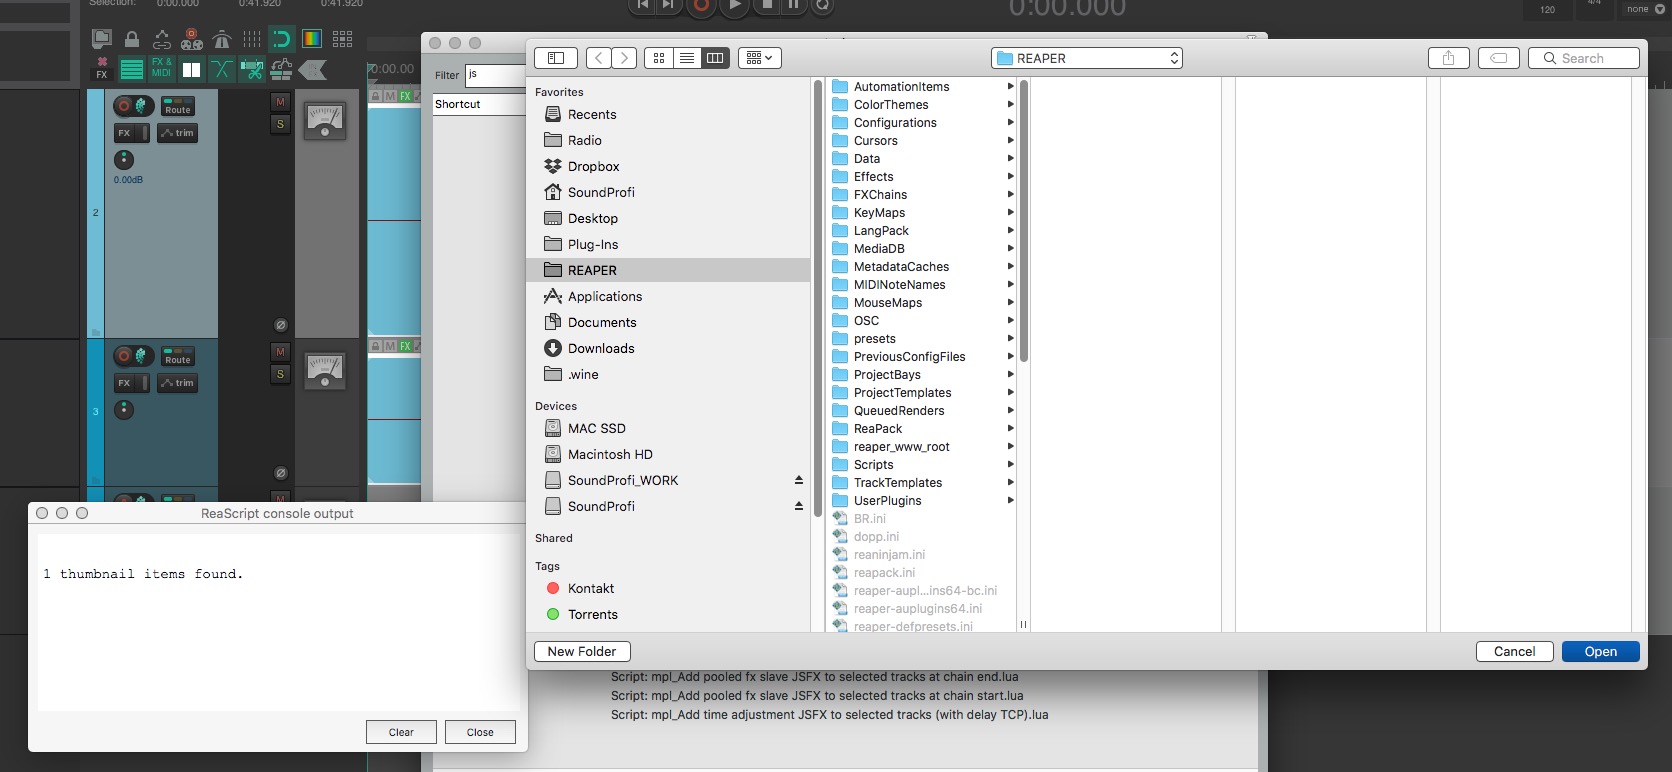Mute track 2 with the M button
The height and width of the screenshot is (772, 1672).
click(280, 102)
